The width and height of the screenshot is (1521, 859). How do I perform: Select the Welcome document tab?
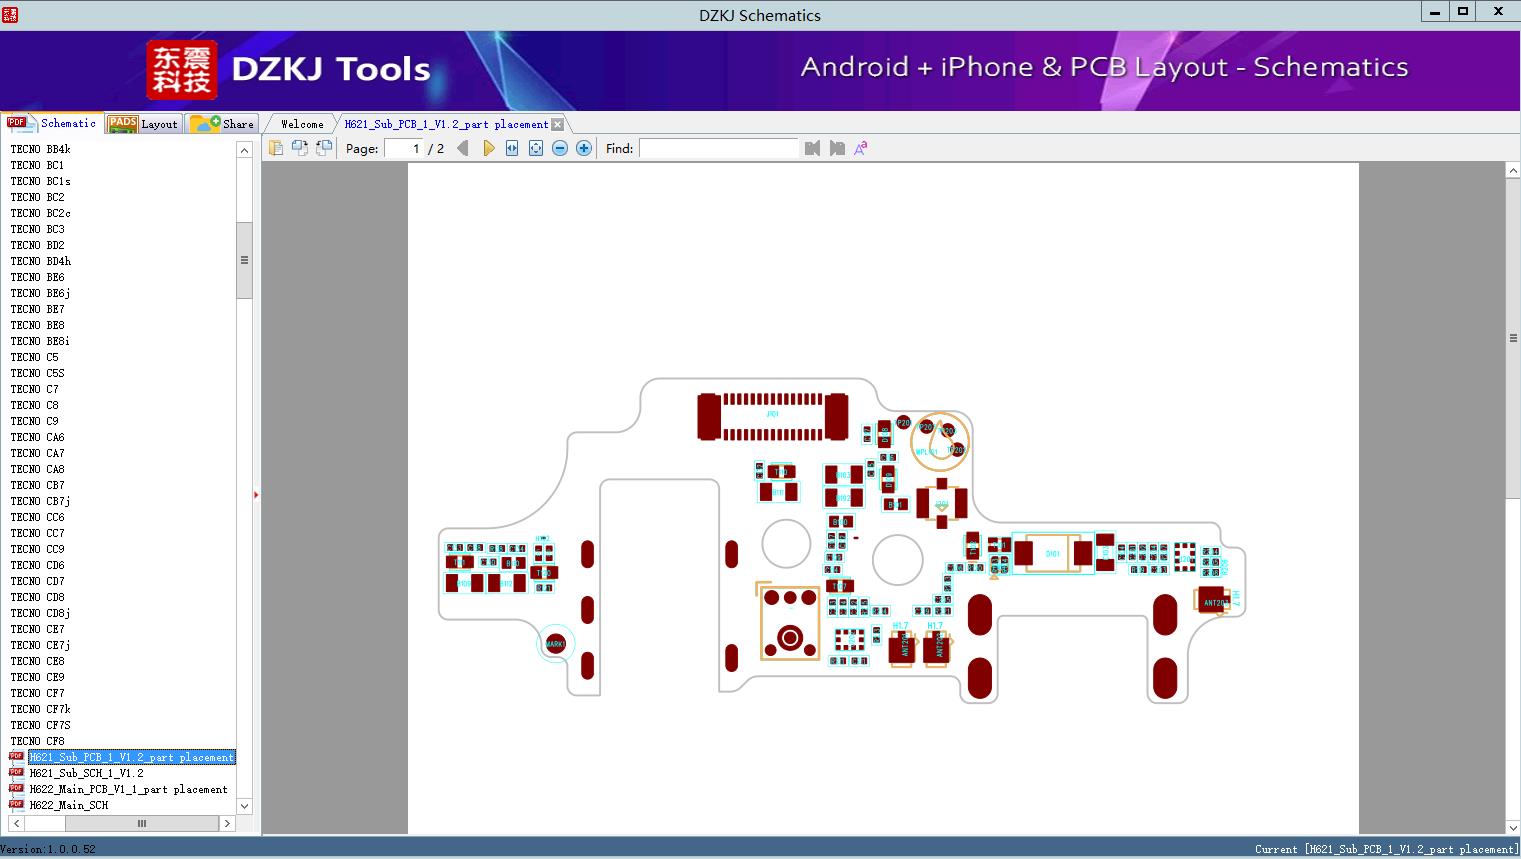(302, 124)
